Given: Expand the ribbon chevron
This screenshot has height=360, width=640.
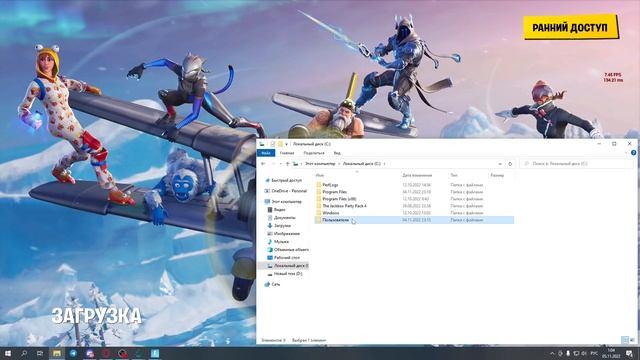Looking at the screenshot, I should [626, 153].
